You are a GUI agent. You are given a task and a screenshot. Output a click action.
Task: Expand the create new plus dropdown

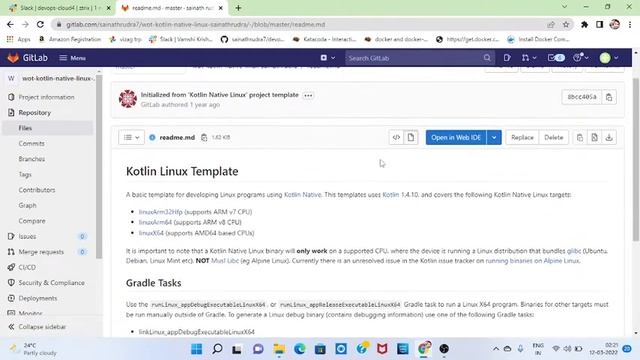(328, 58)
